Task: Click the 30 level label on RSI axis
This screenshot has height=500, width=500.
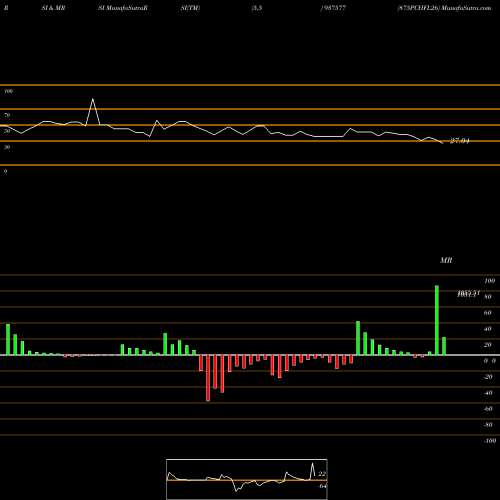Action: click(x=7, y=147)
